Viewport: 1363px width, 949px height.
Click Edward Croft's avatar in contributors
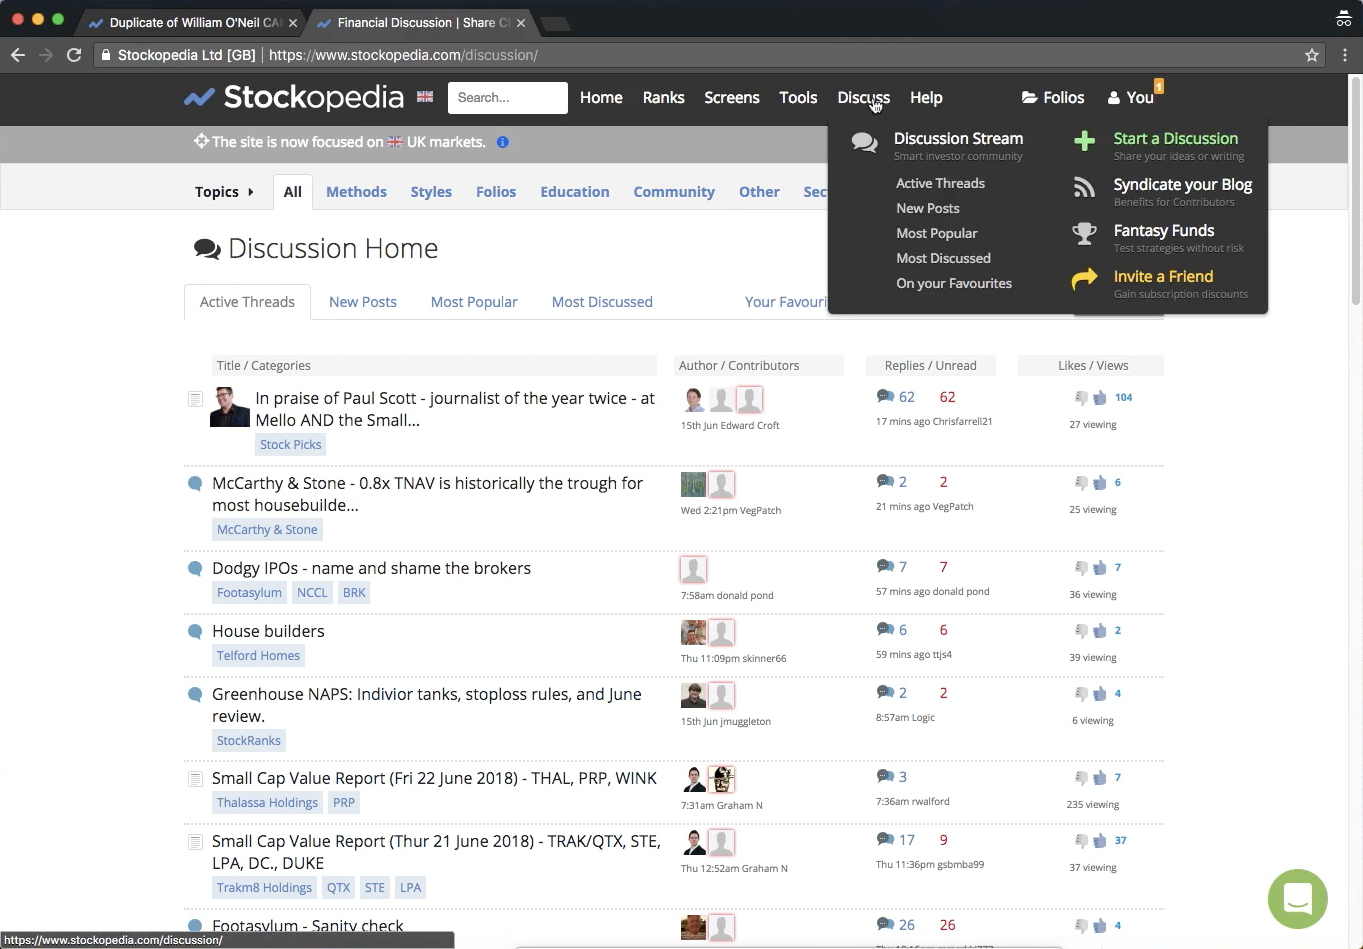694,400
